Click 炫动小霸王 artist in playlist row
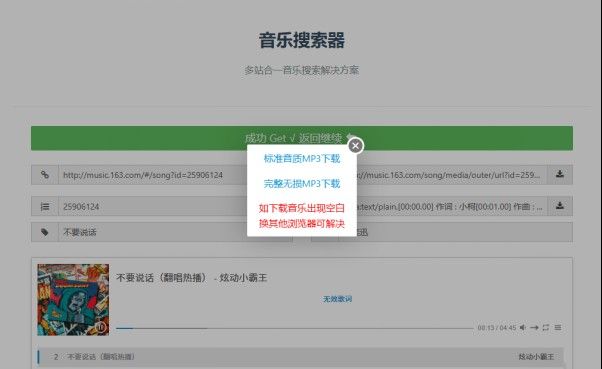 (x=536, y=357)
